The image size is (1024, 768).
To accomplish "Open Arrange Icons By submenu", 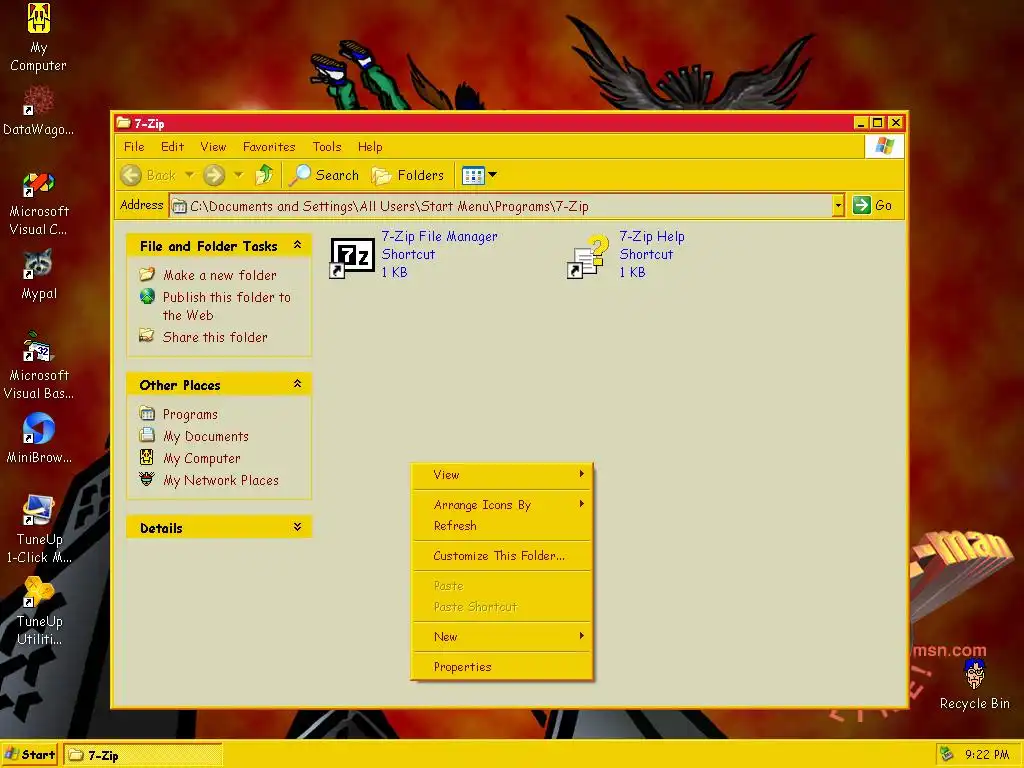I will (x=502, y=505).
